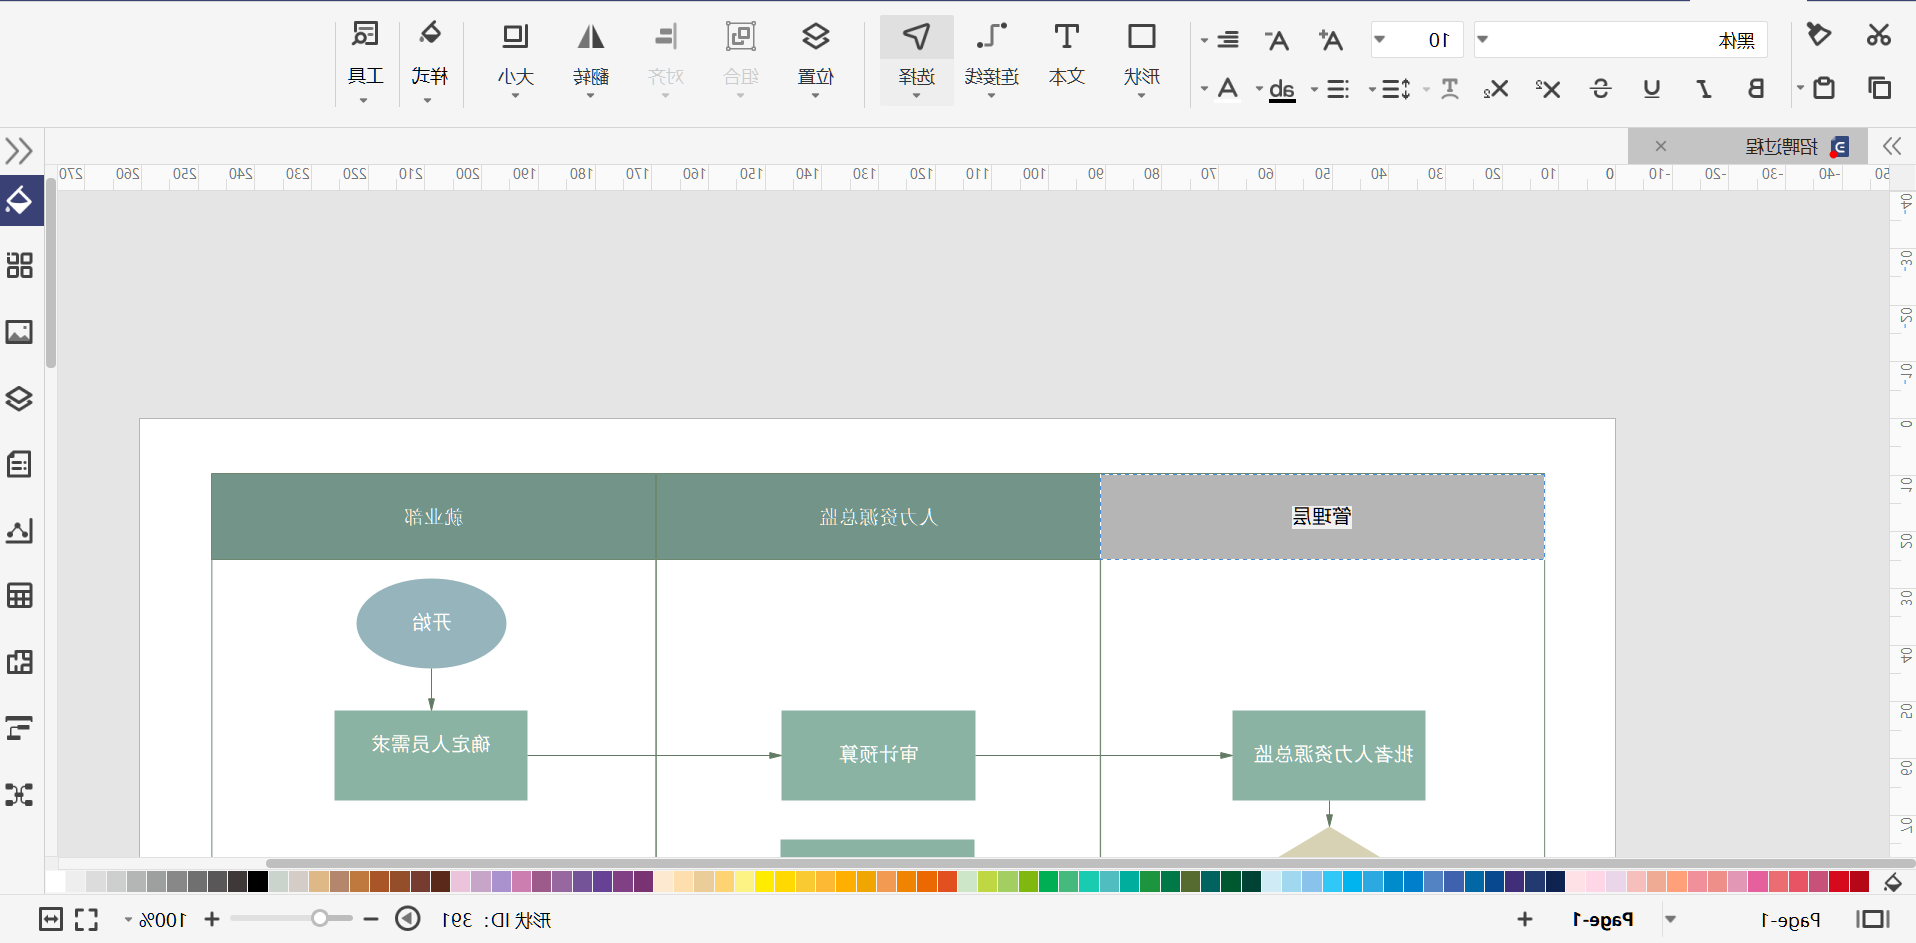1916x943 pixels.
Task: Add a new page with the plus button
Action: (x=1524, y=919)
